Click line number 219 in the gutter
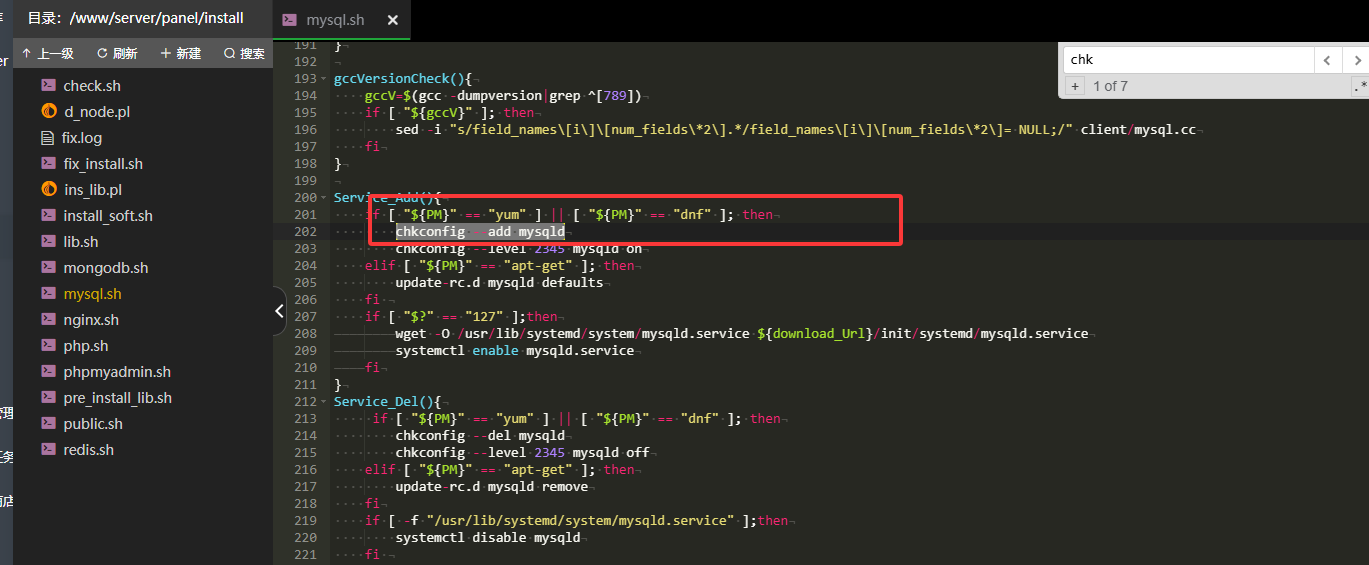 [x=304, y=520]
